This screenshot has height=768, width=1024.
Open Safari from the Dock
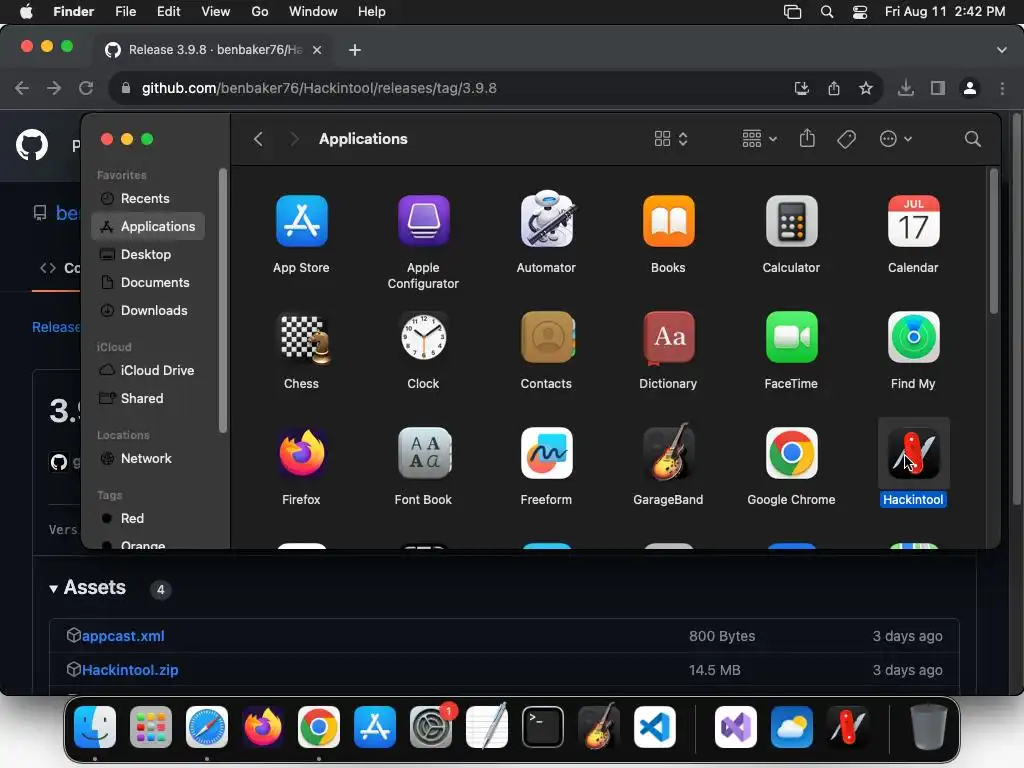click(x=207, y=727)
